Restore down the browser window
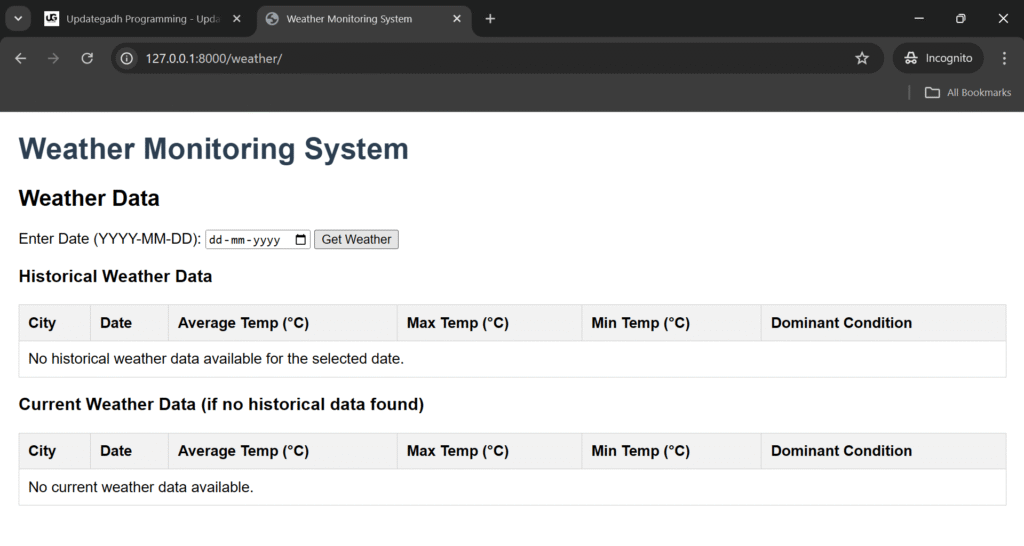Viewport: 1024px width, 546px height. [x=961, y=19]
